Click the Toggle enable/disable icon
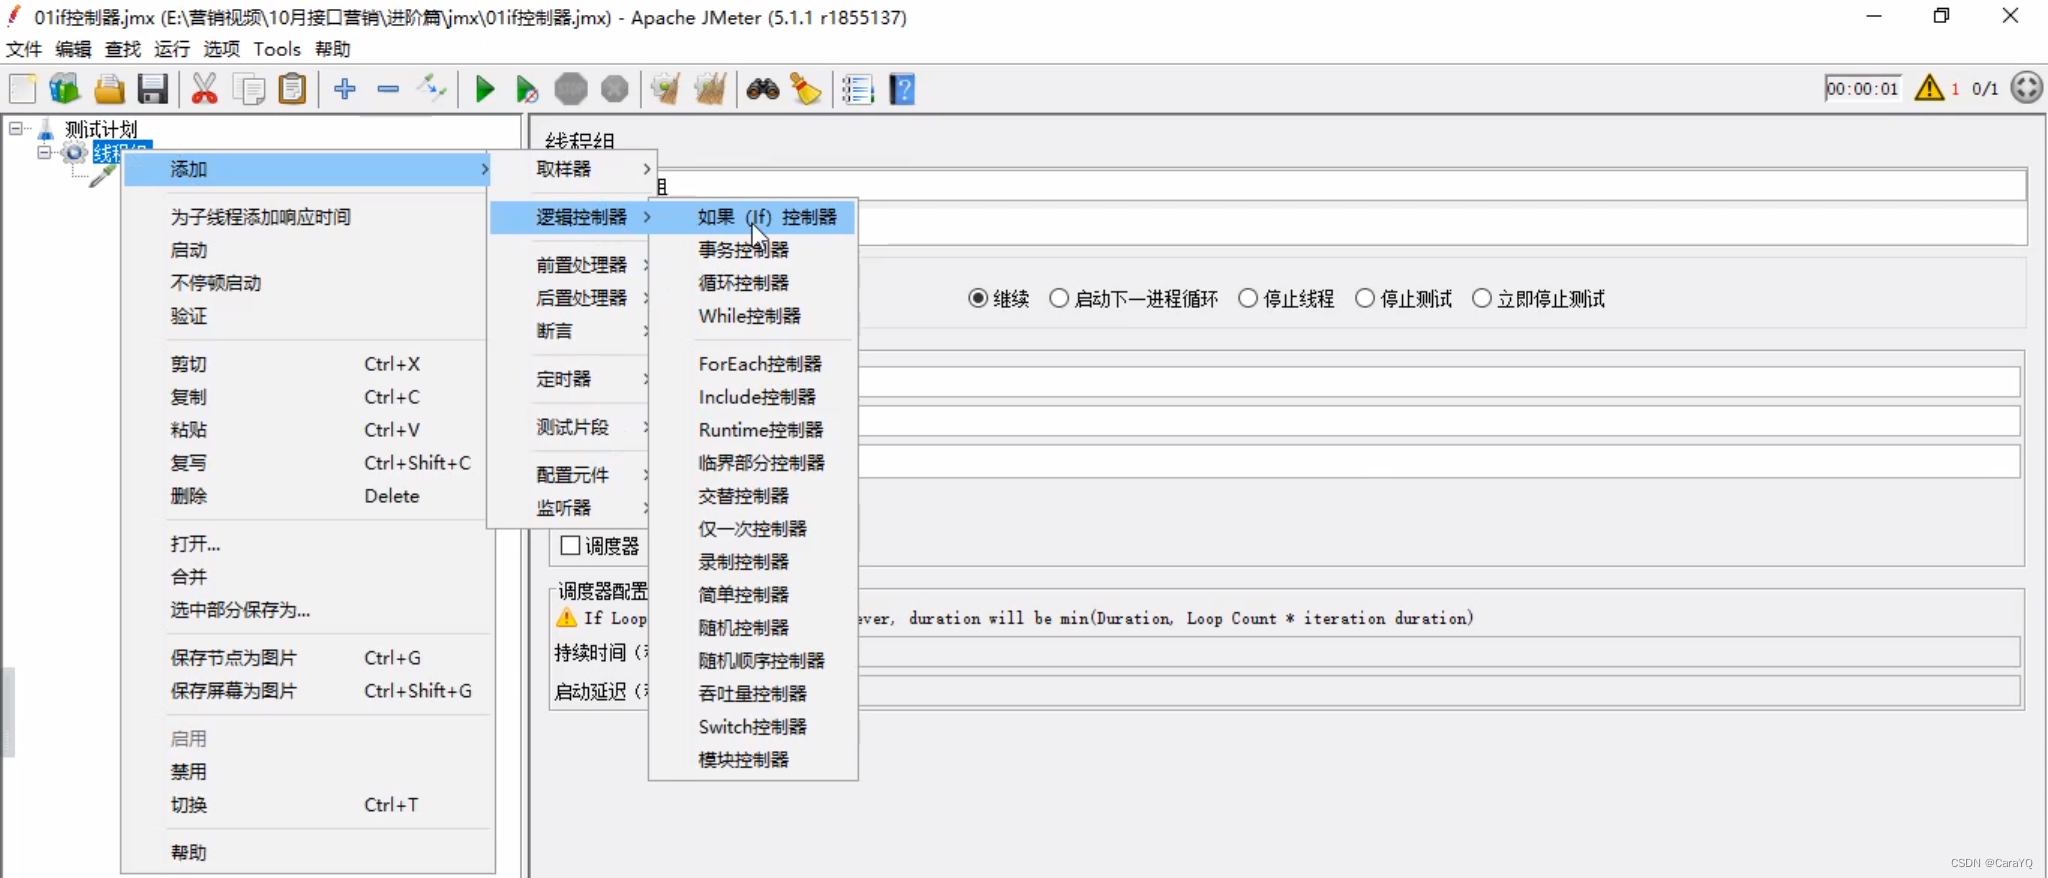The width and height of the screenshot is (2048, 878). click(432, 89)
